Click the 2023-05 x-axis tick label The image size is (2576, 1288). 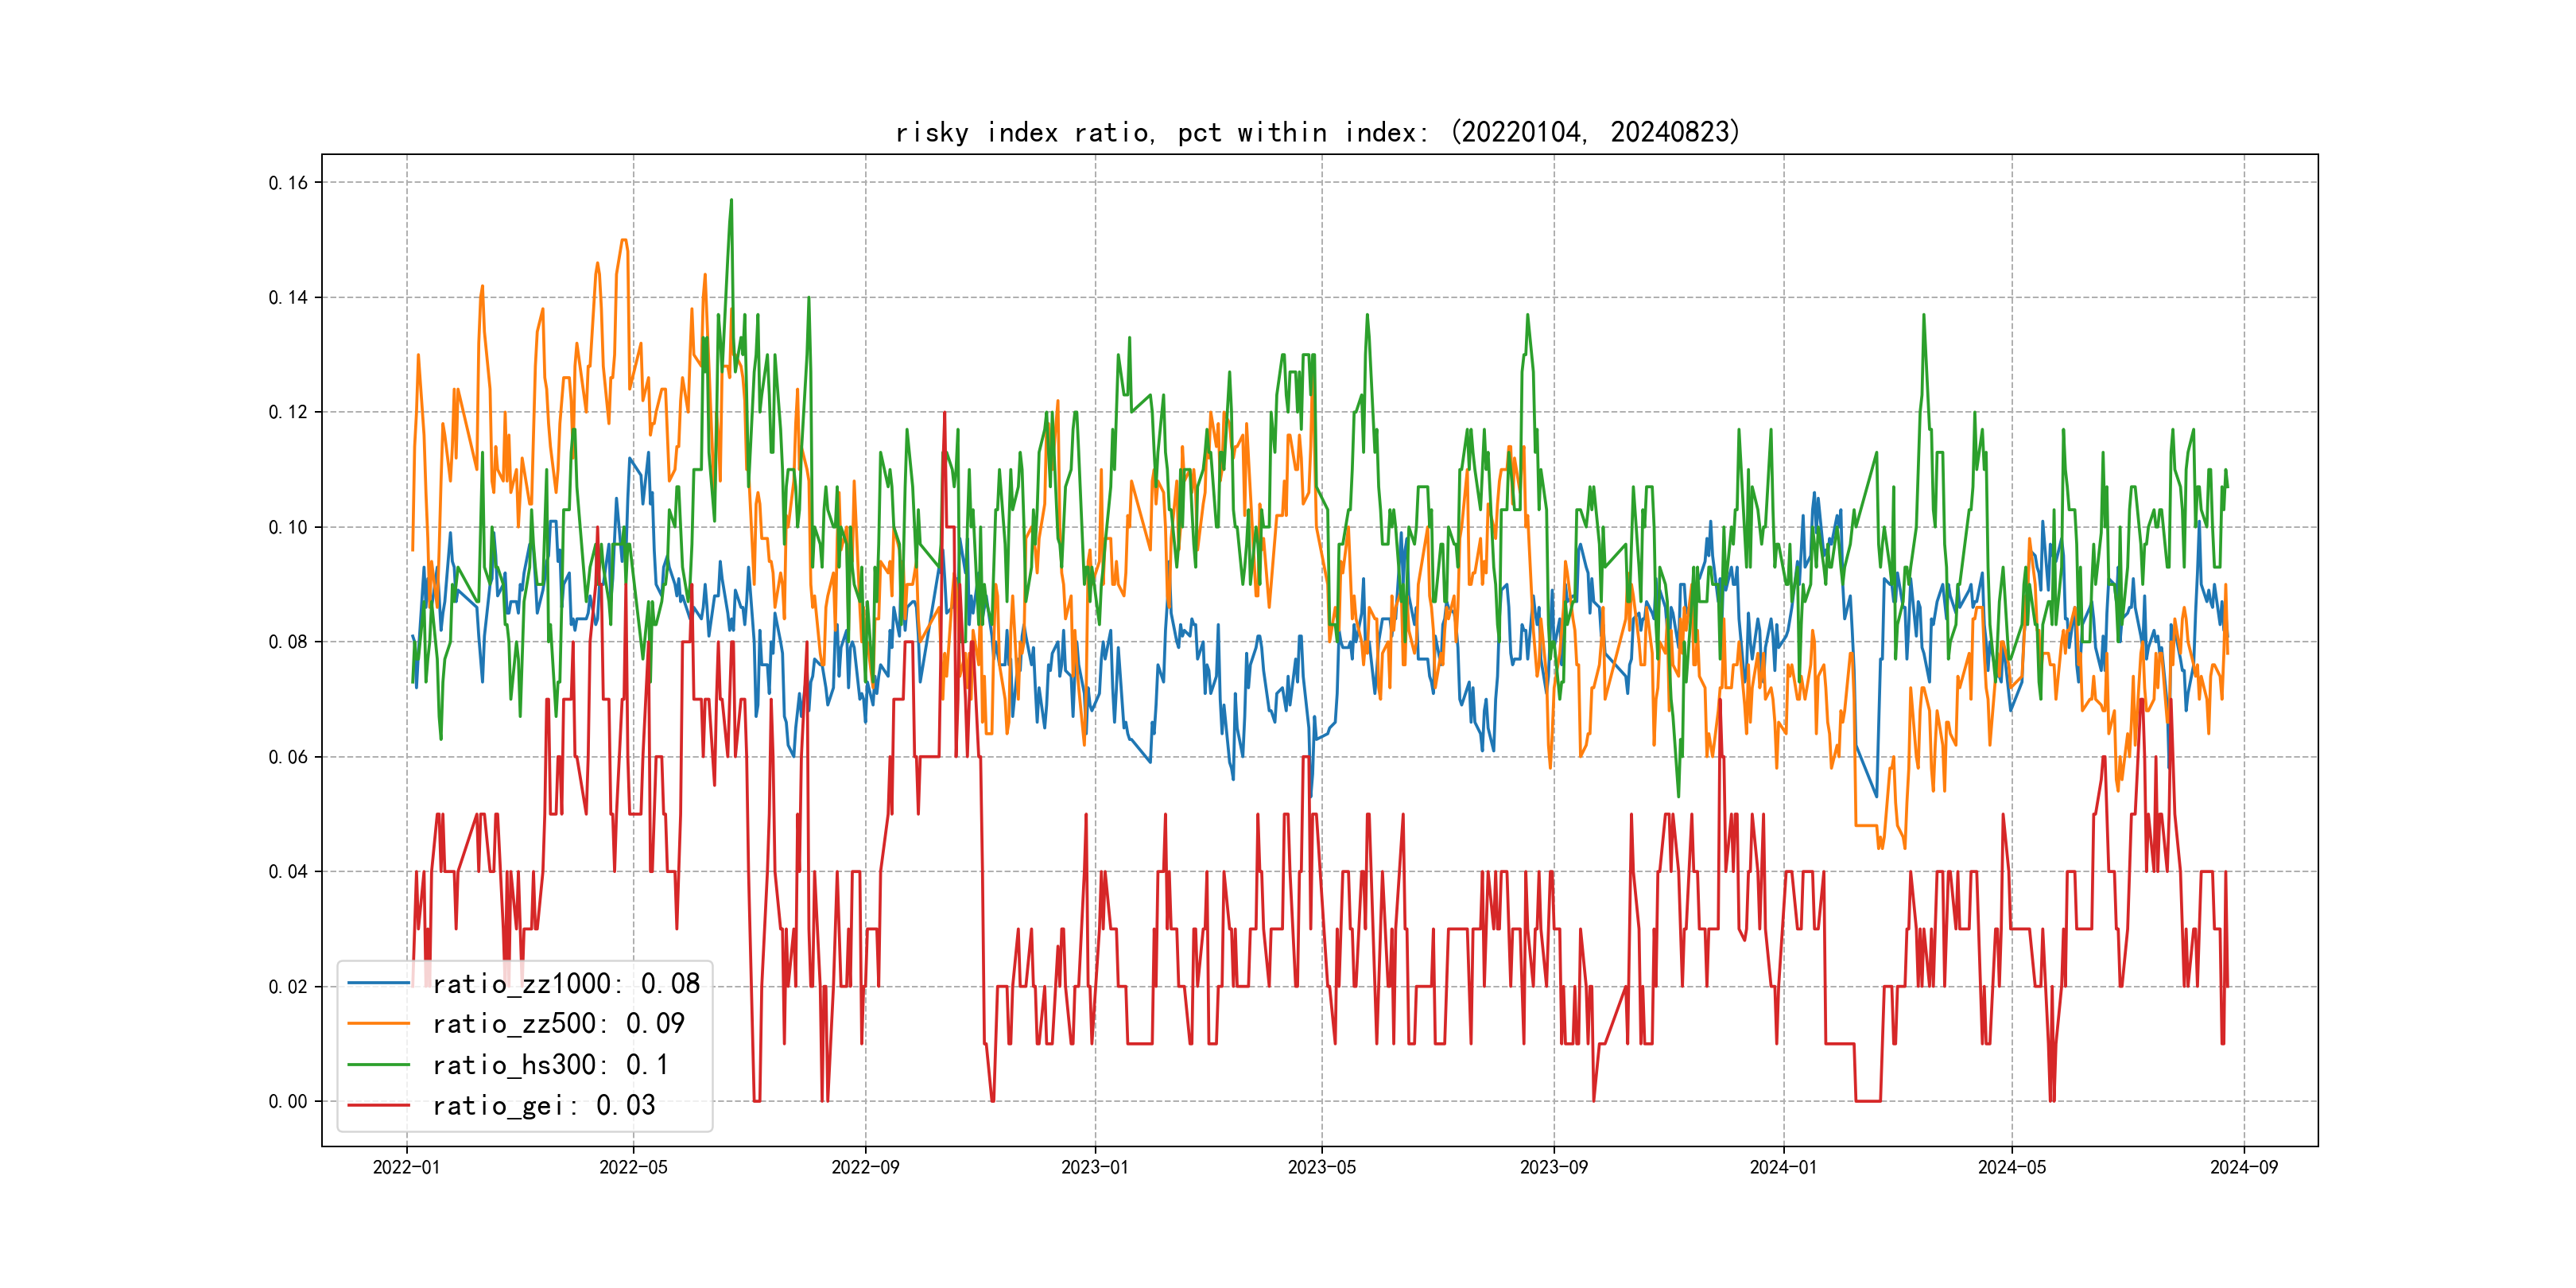pyautogui.click(x=1321, y=1167)
